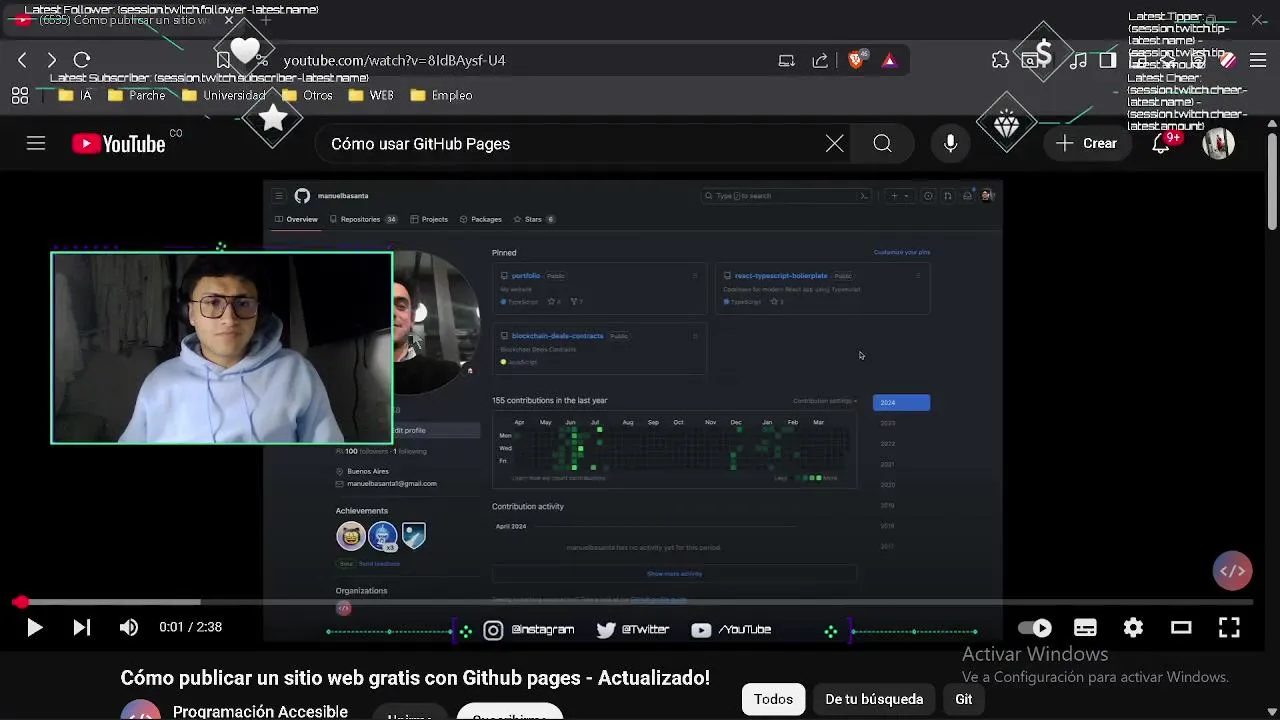Skip to the next video
The width and height of the screenshot is (1280, 720).
click(82, 628)
